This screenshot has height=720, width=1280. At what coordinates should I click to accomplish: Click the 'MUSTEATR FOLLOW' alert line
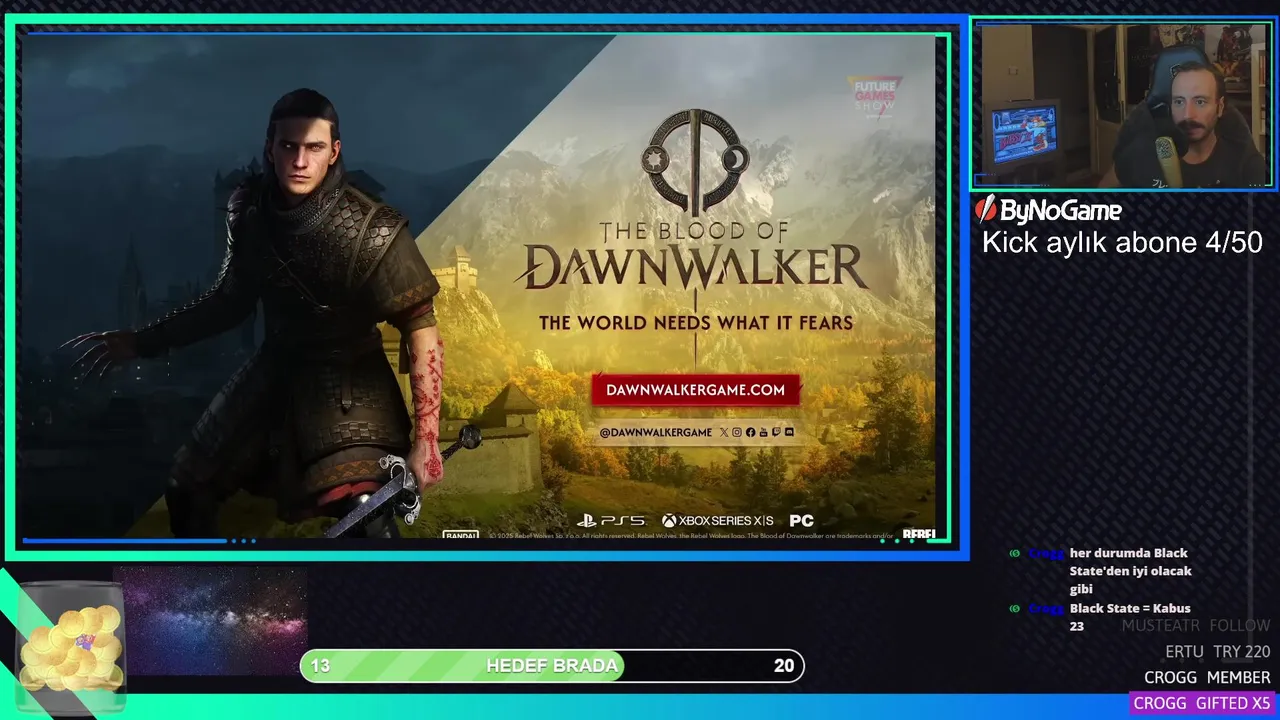click(x=1195, y=625)
